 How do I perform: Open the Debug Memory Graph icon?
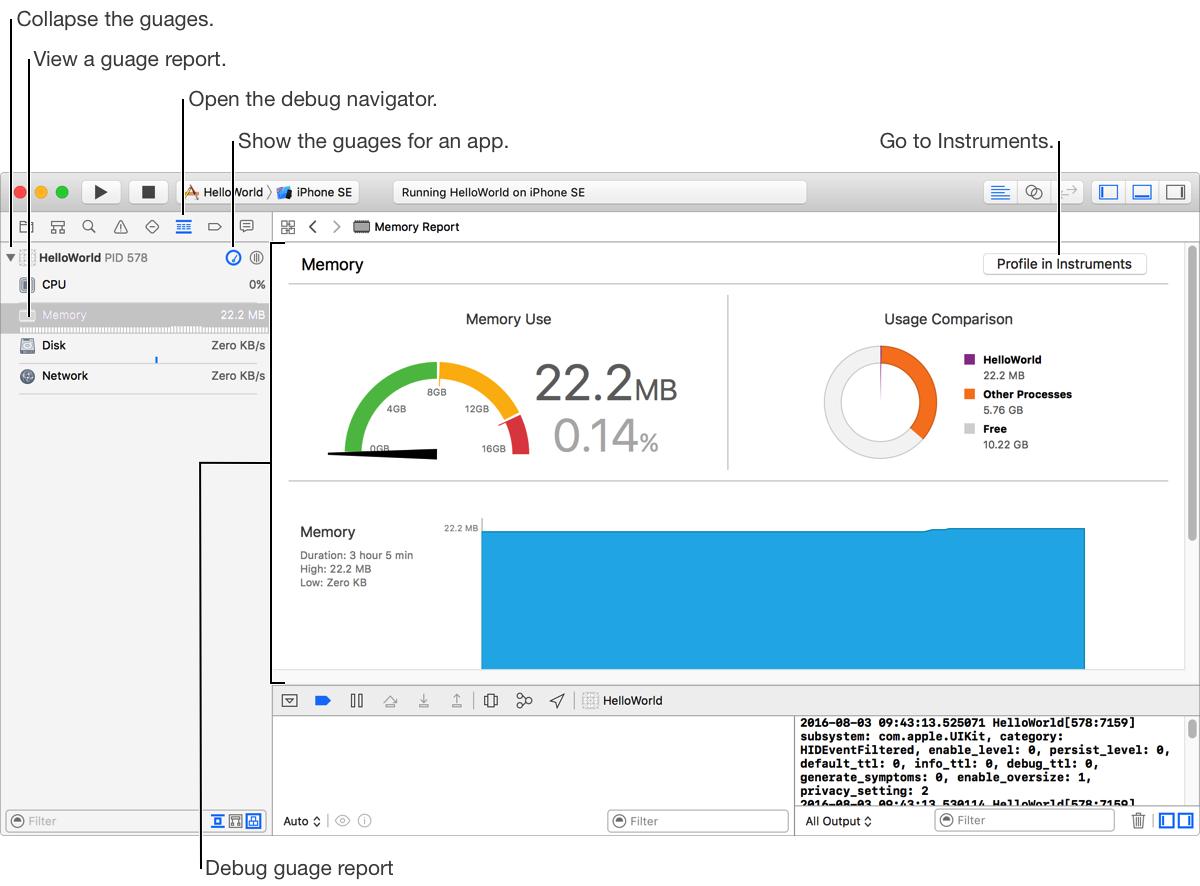pos(523,701)
